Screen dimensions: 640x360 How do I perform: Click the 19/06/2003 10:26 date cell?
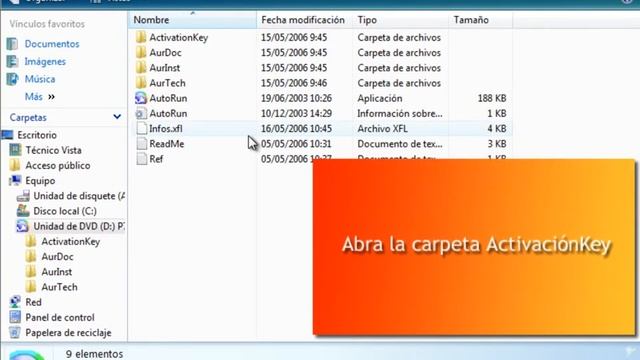296,98
